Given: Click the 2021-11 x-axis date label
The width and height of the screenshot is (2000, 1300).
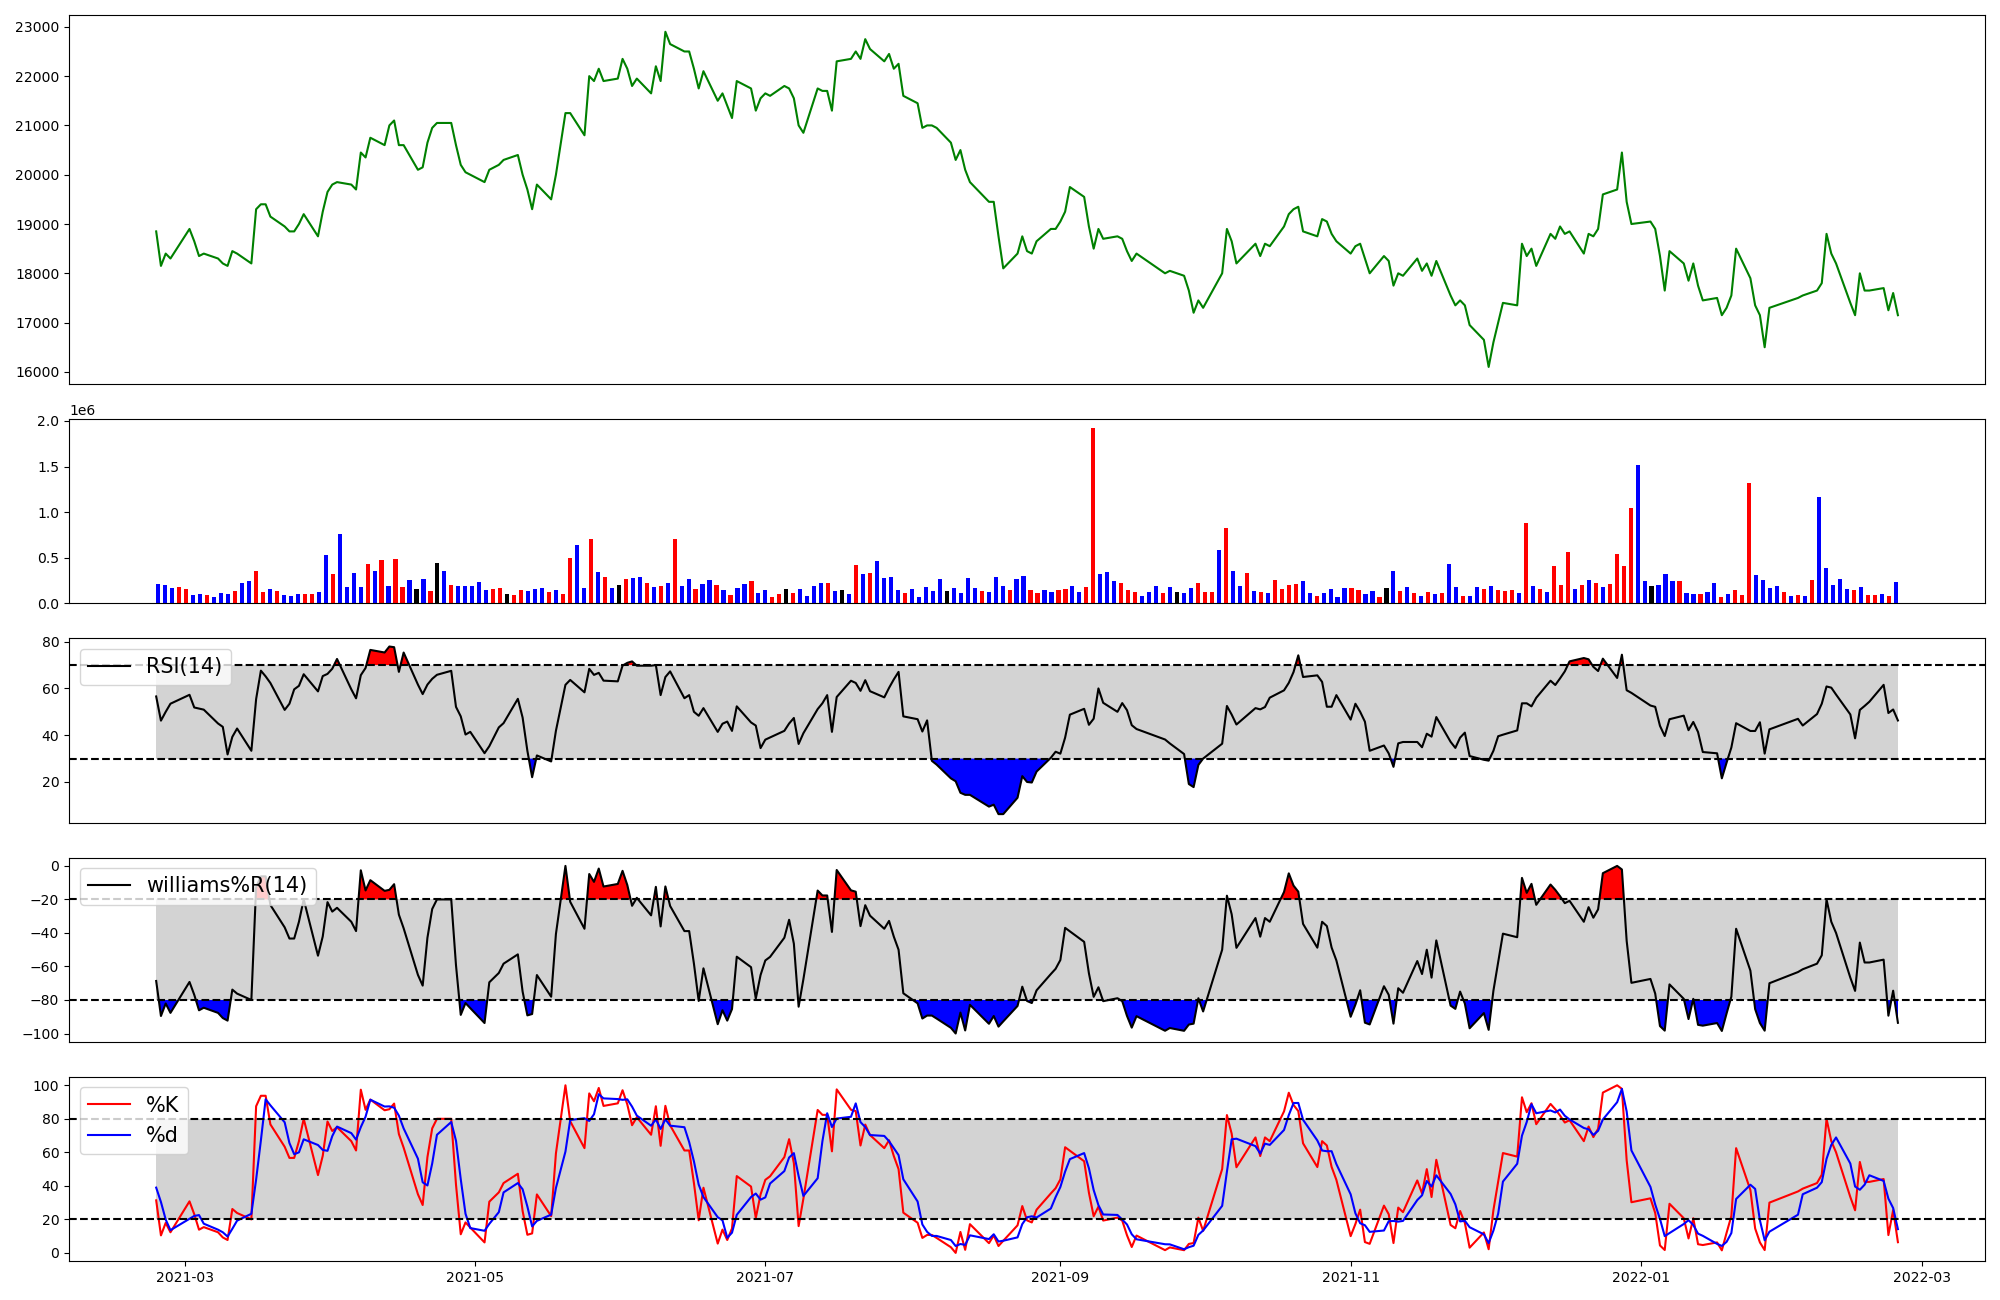Looking at the screenshot, I should 1351,1277.
